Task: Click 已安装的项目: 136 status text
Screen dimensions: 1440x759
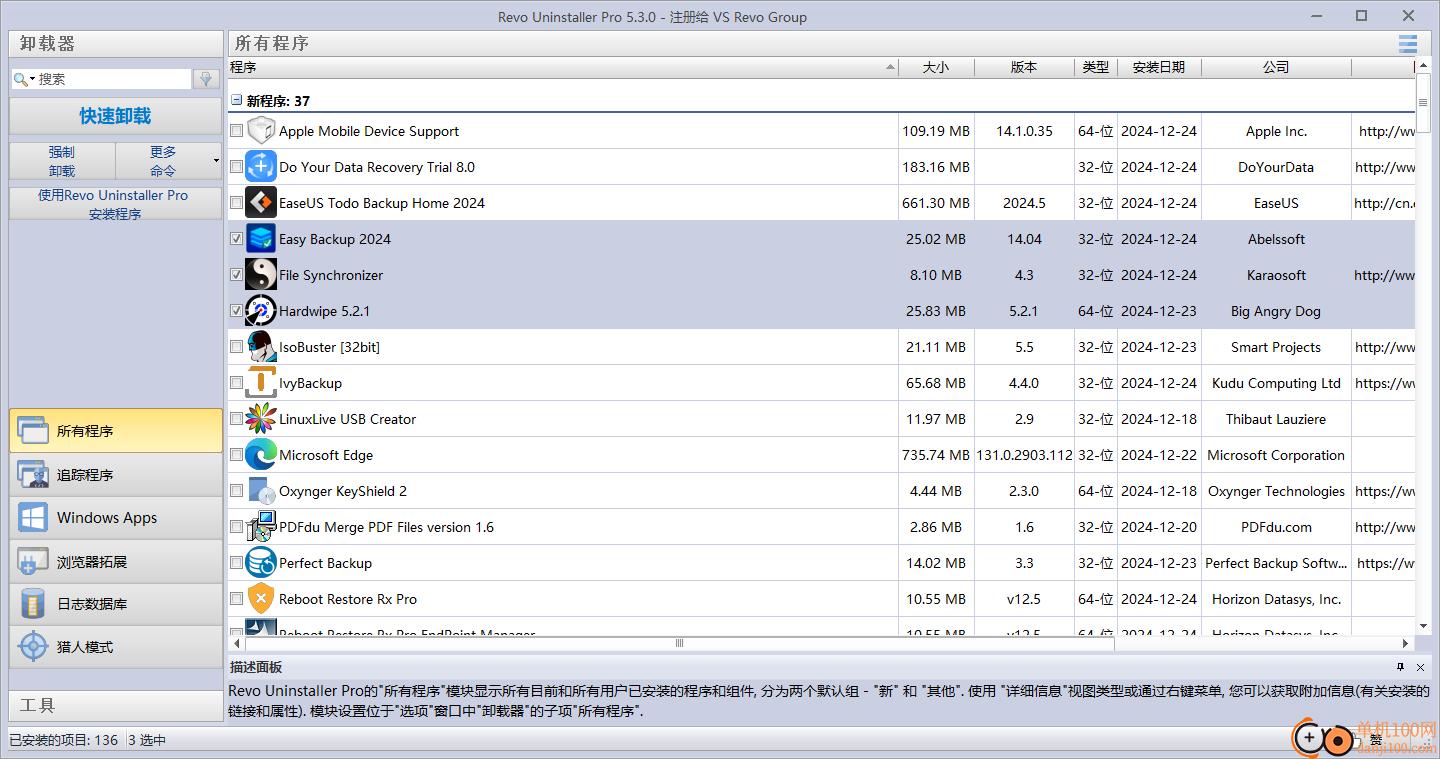Action: pos(64,740)
